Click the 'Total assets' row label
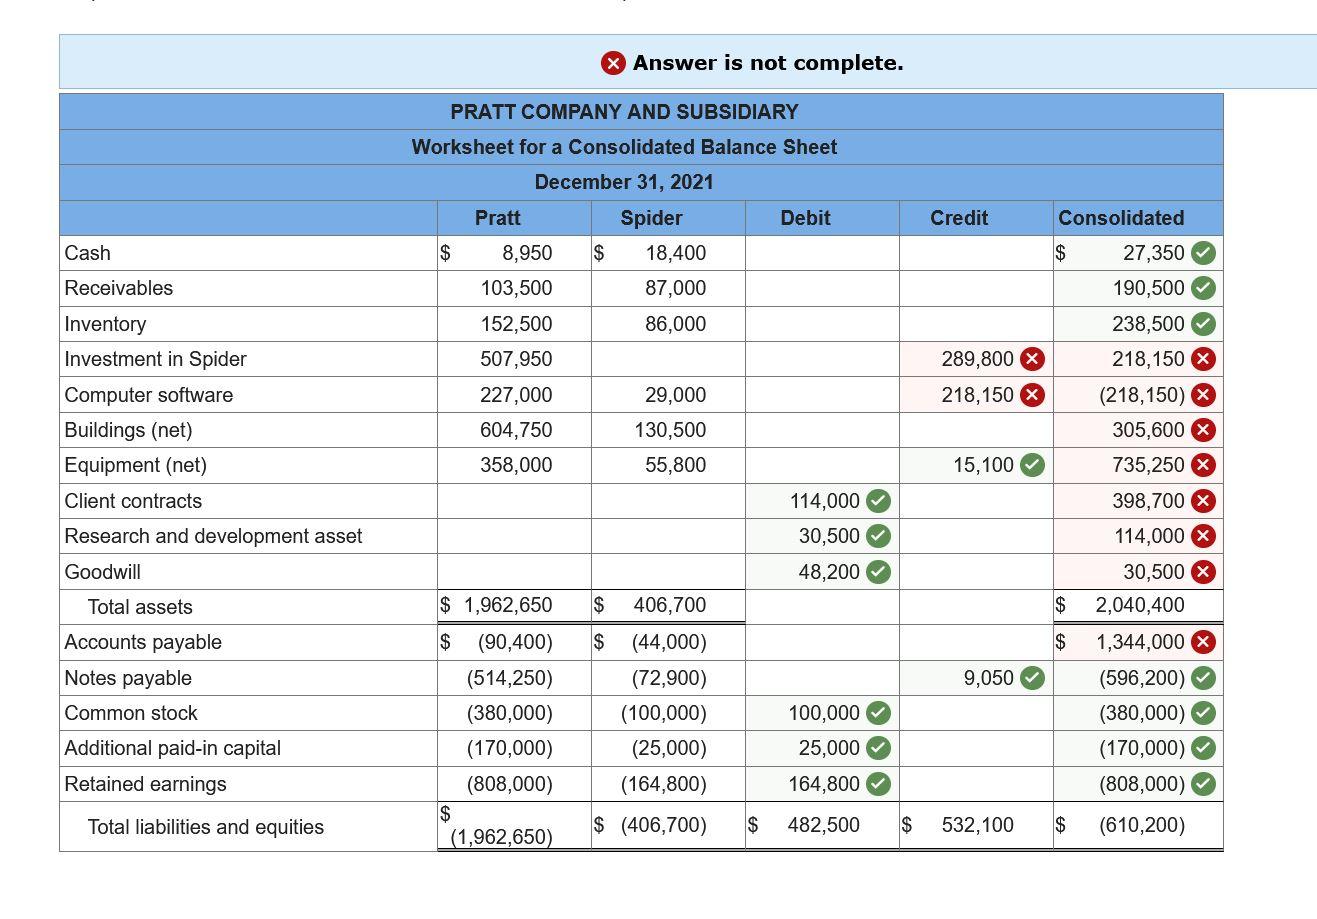Viewport: 1317px width, 919px height. (140, 607)
